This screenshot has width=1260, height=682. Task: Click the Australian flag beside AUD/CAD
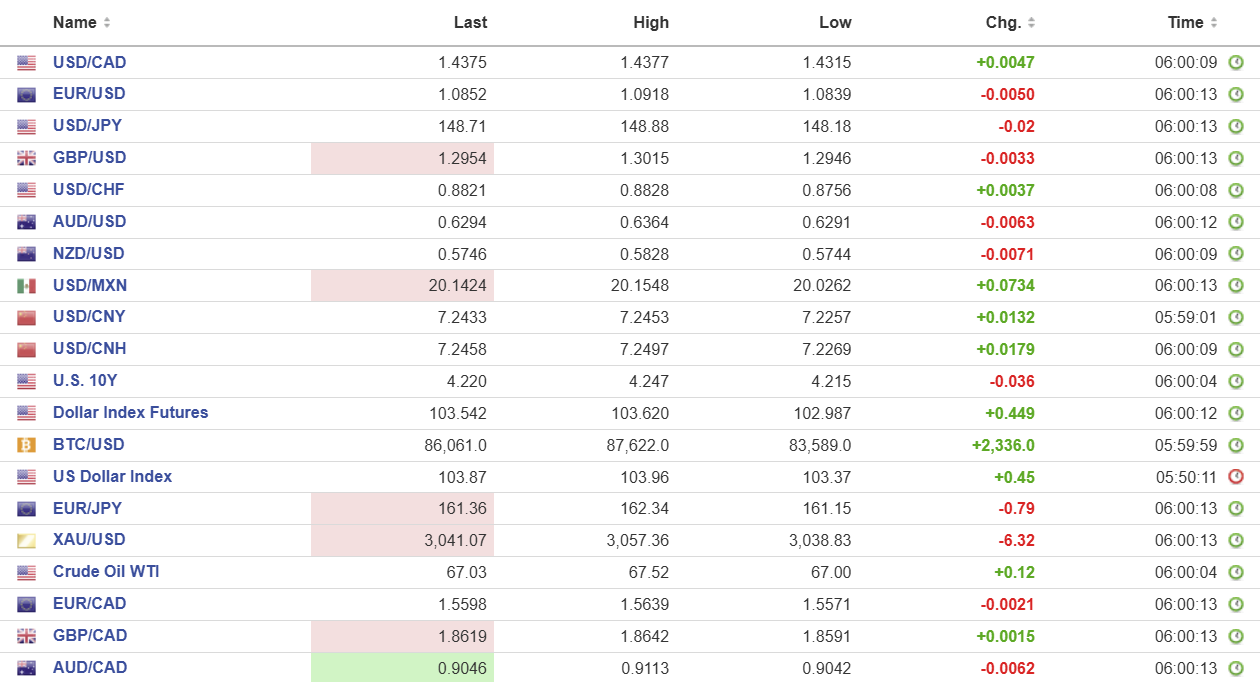tap(26, 668)
